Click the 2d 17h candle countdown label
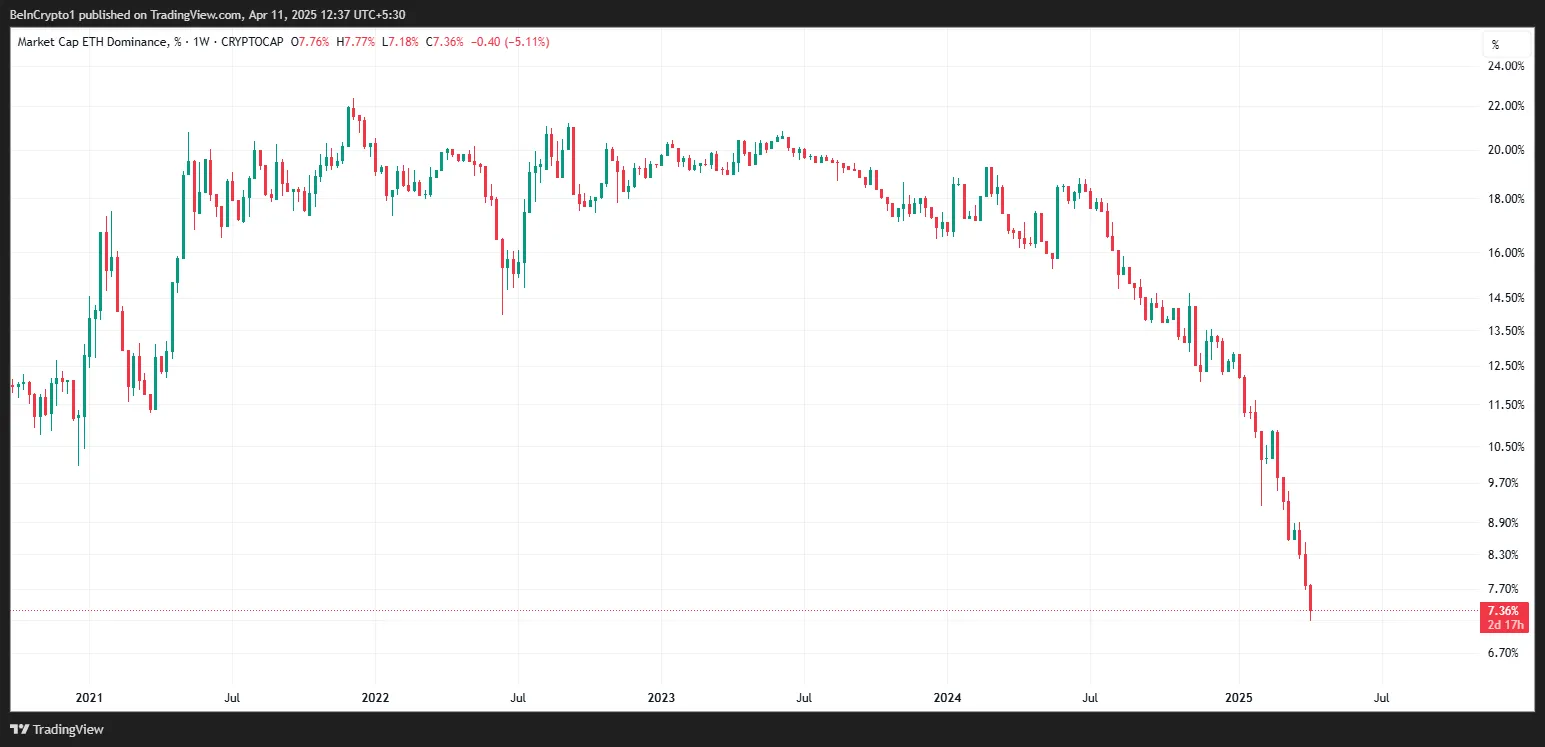Viewport: 1545px width, 747px height. [1504, 625]
